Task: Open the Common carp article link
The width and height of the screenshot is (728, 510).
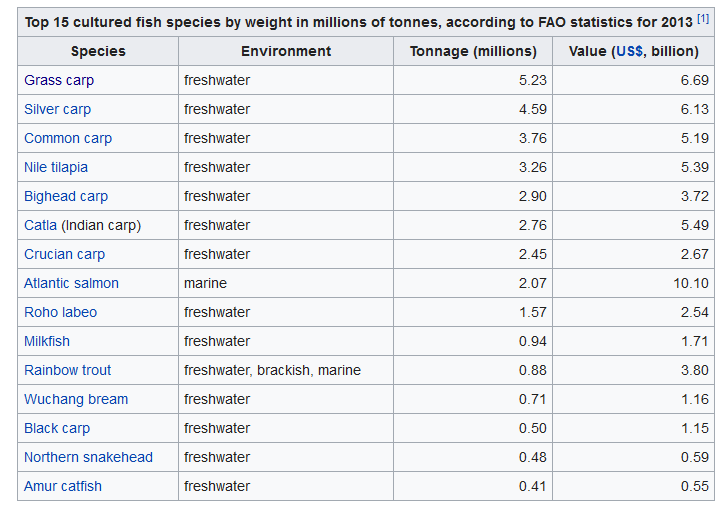Action: click(68, 138)
